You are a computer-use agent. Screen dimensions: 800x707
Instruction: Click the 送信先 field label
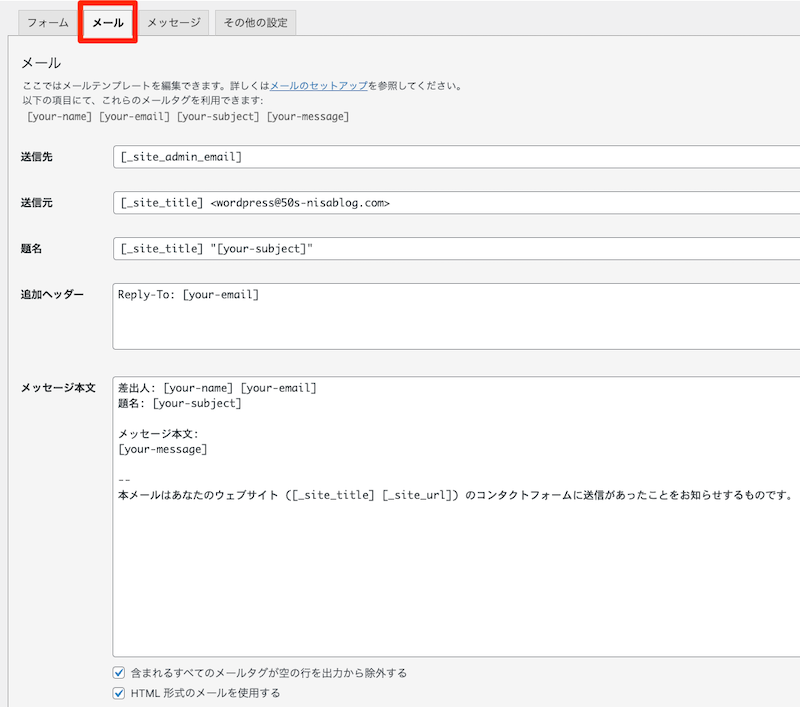click(37, 157)
